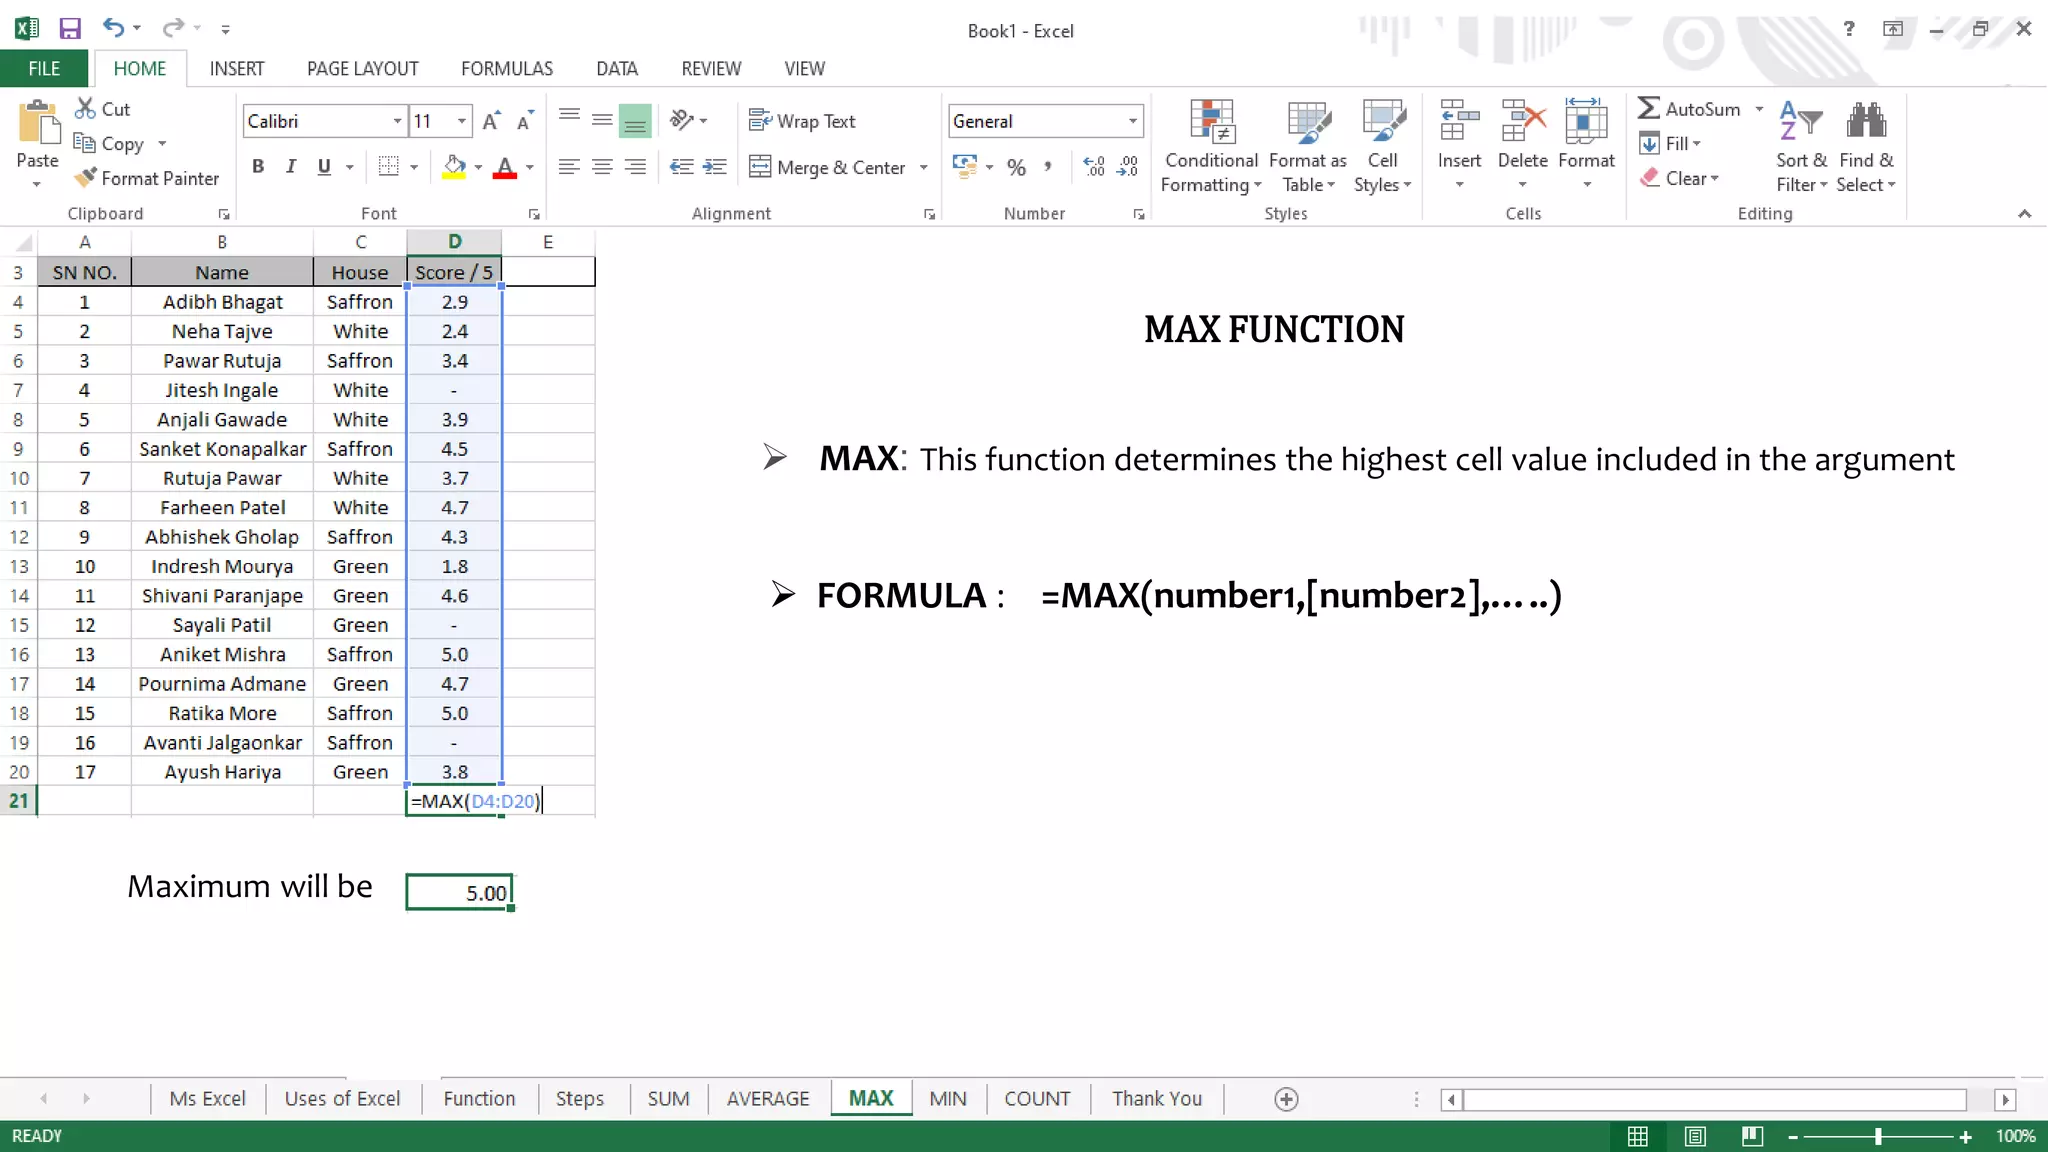Apply the red font color swatch
This screenshot has width=2048, height=1152.
coord(505,167)
